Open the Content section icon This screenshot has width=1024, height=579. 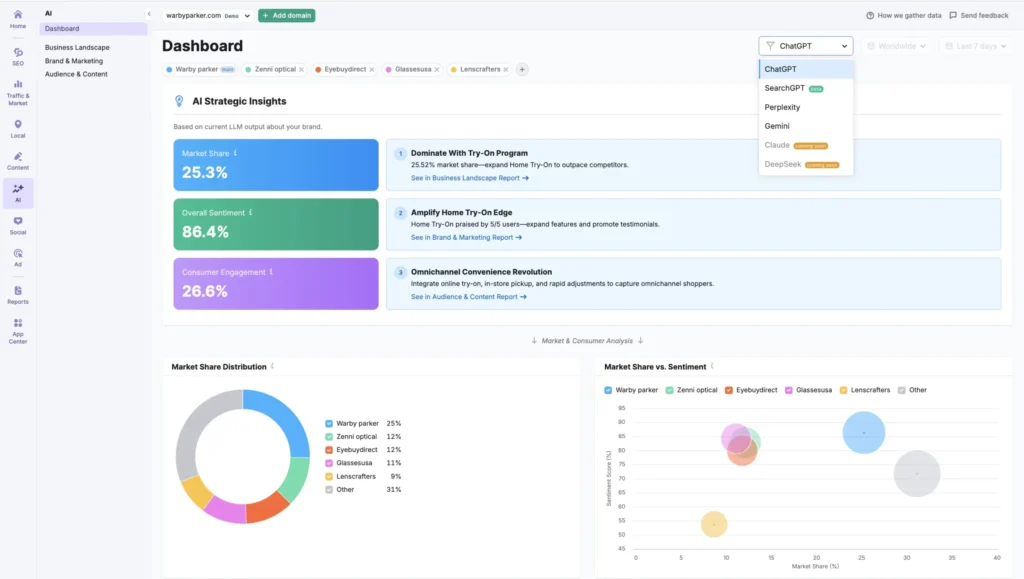click(17, 160)
